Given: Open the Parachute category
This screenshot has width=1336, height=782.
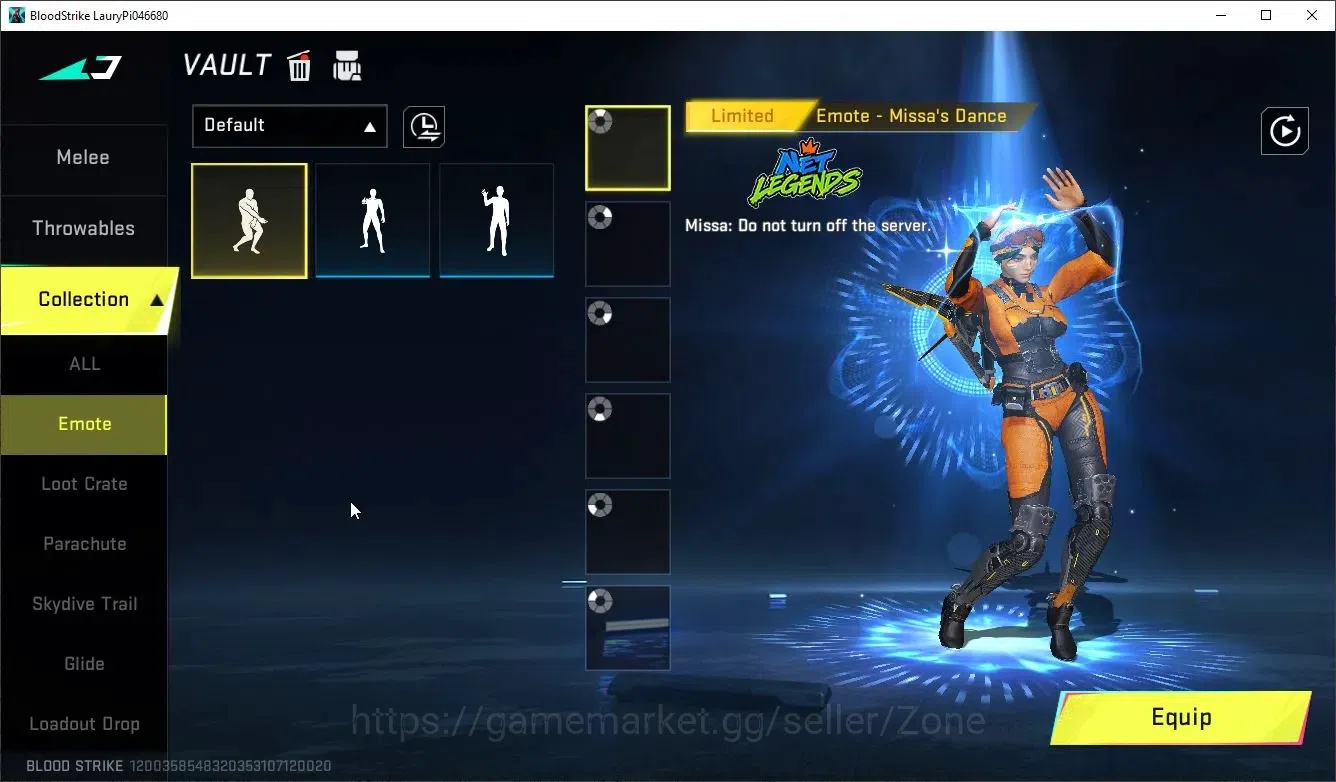Looking at the screenshot, I should [x=84, y=544].
